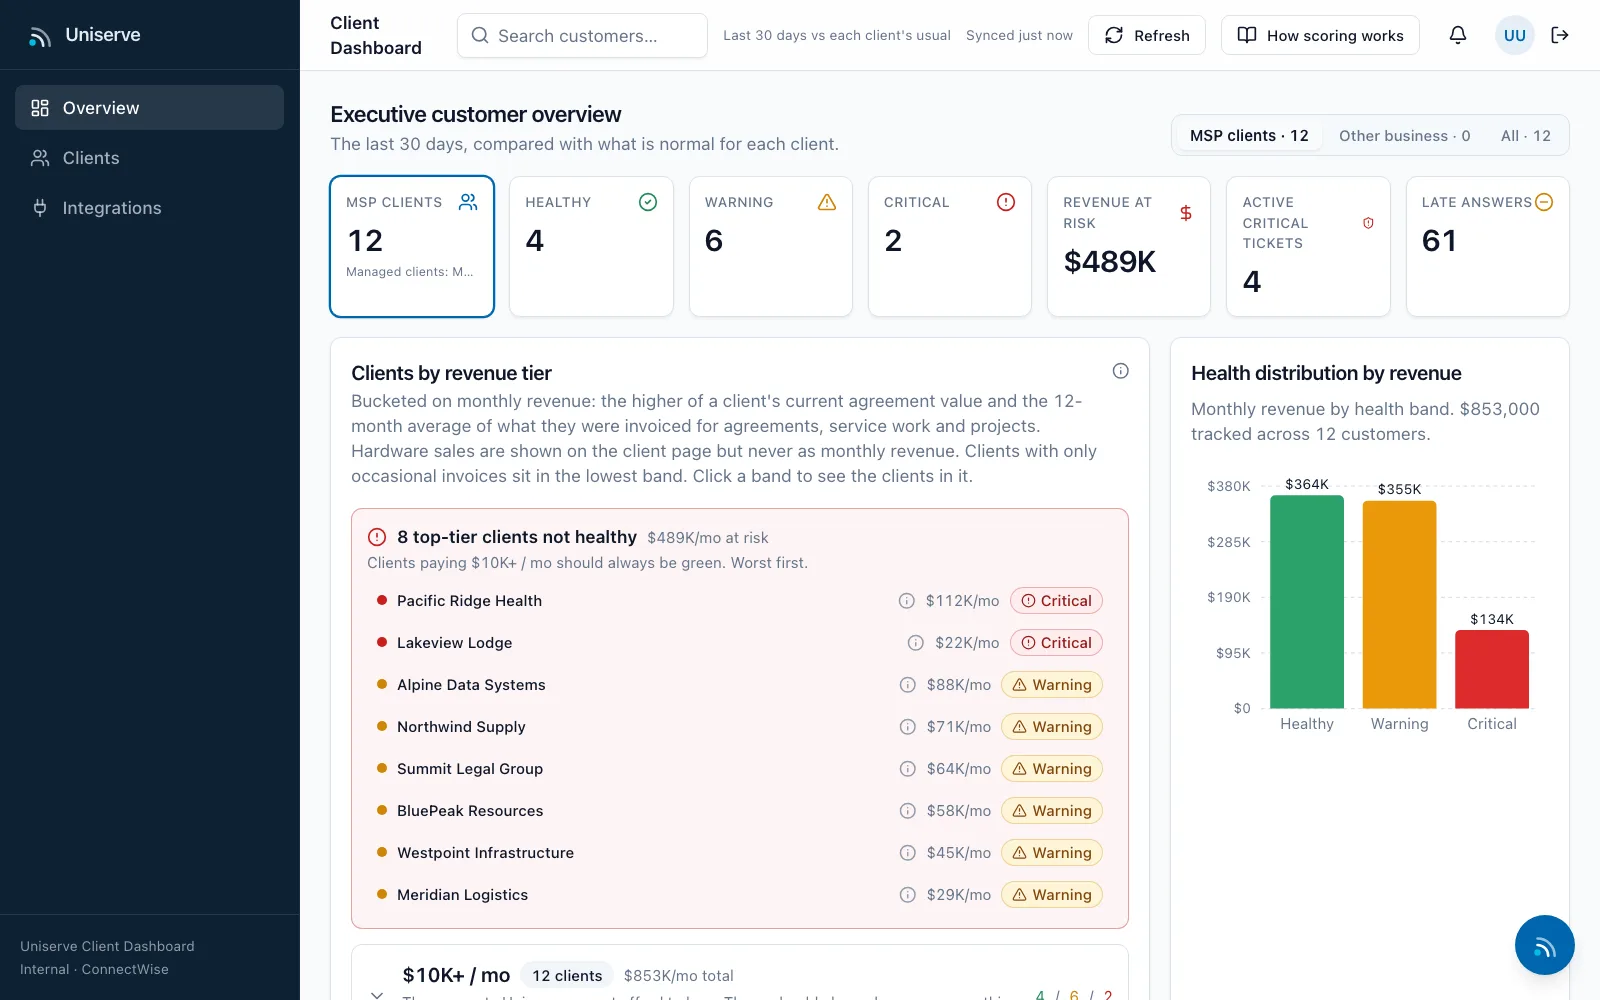Image resolution: width=1600 pixels, height=1000 pixels.
Task: Select the MSP Clients summary card
Action: tap(412, 246)
